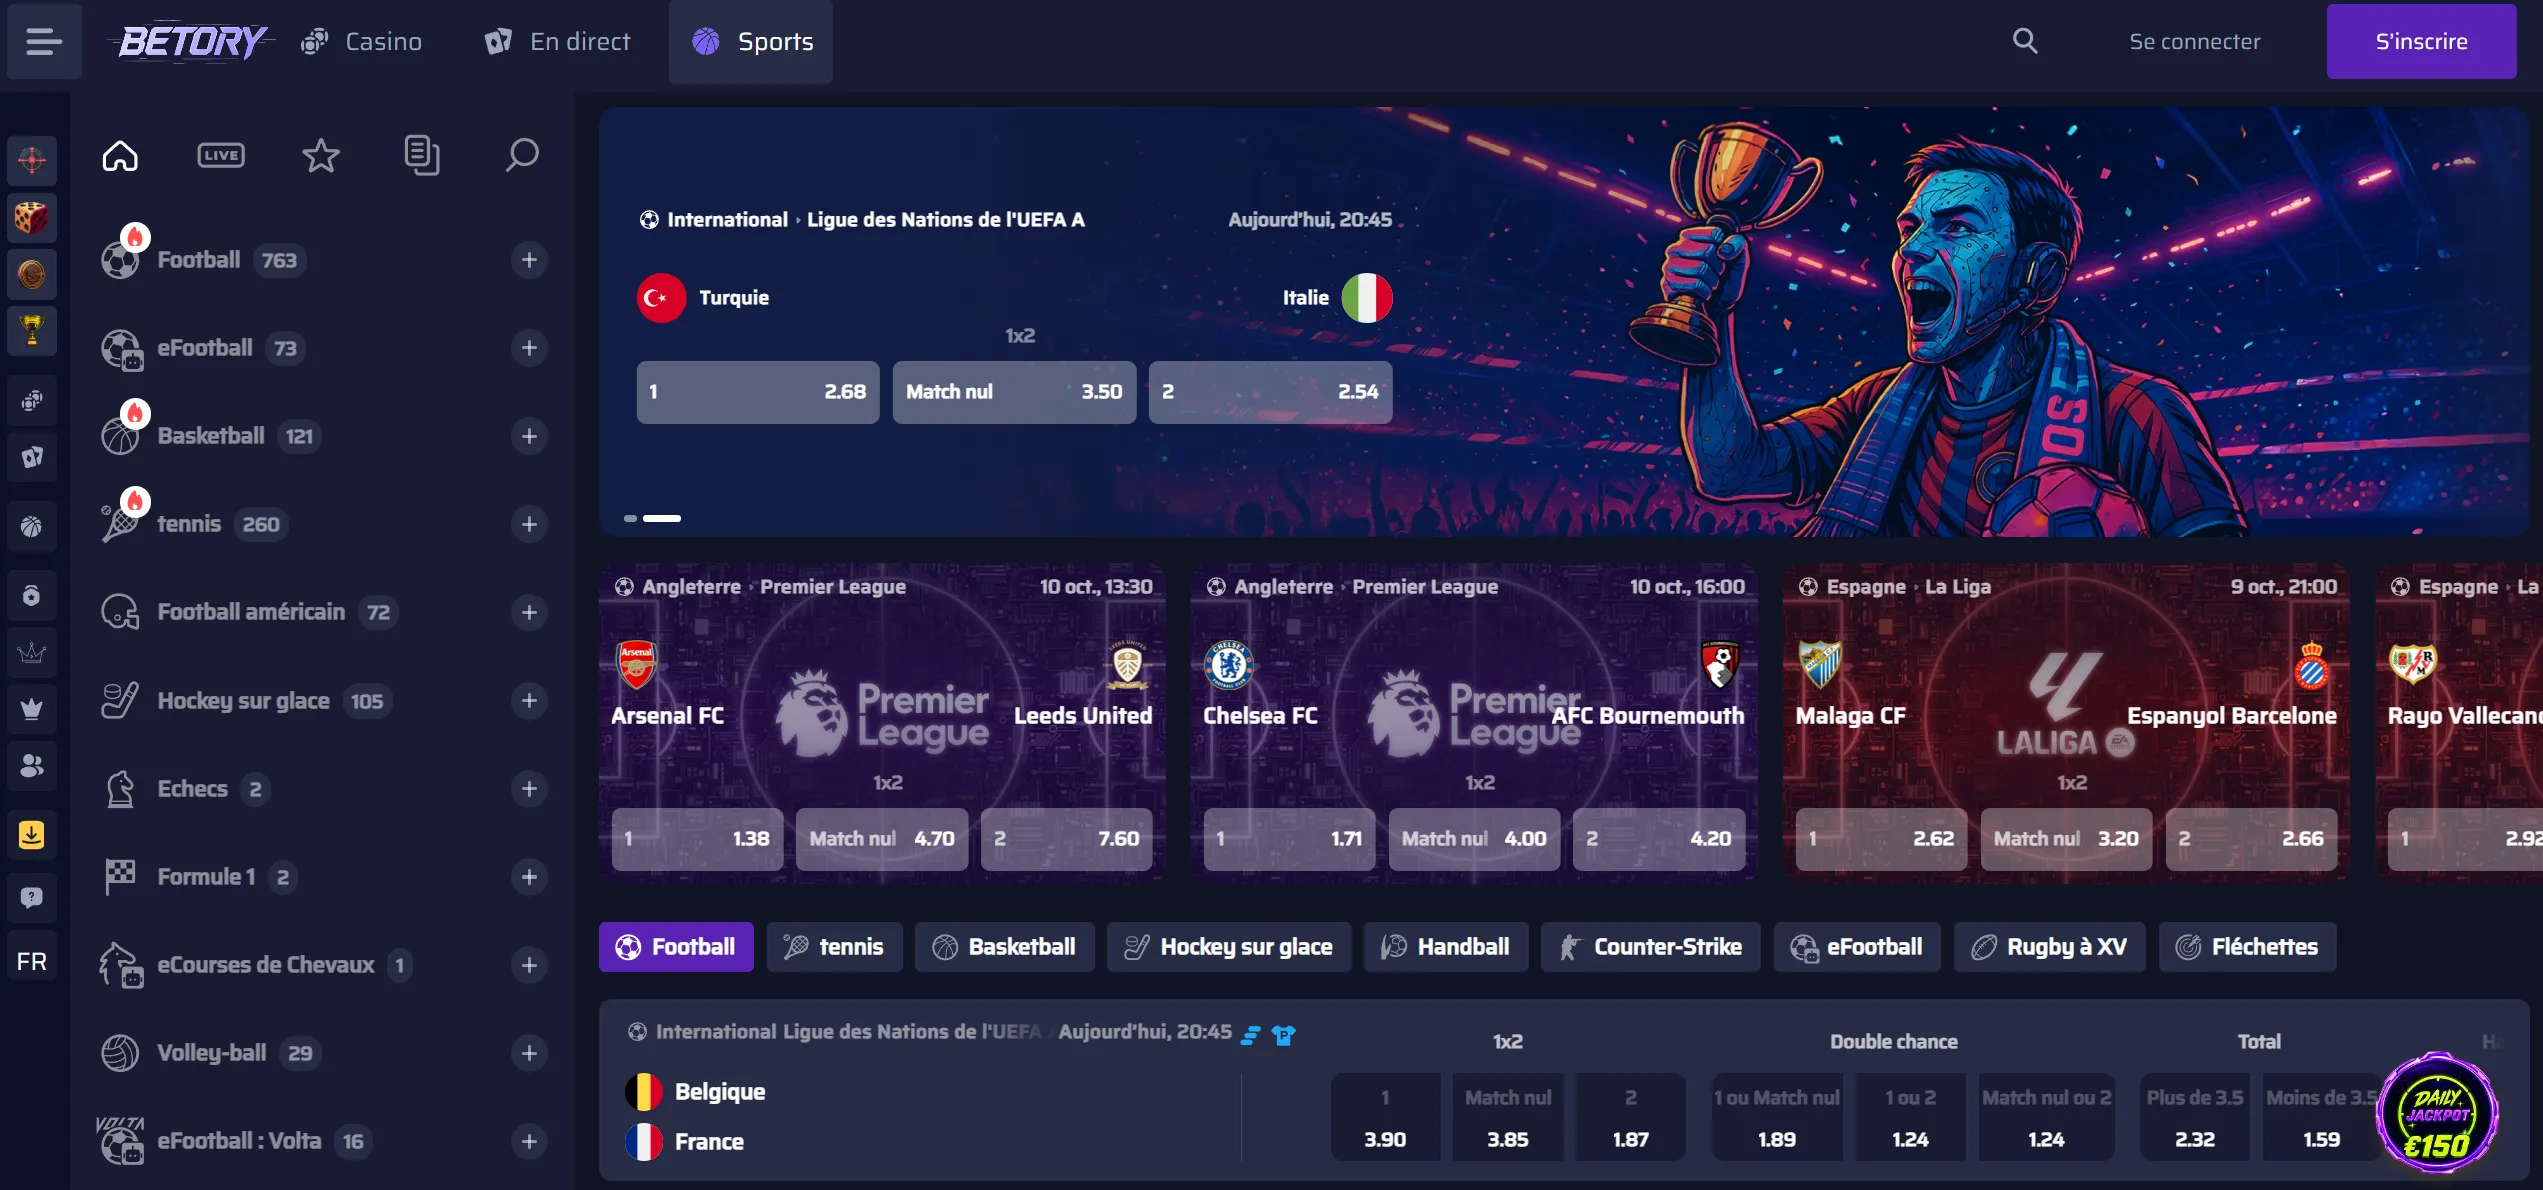Switch to Fléchettes filter tab
The image size is (2543, 1190).
pos(2247,946)
